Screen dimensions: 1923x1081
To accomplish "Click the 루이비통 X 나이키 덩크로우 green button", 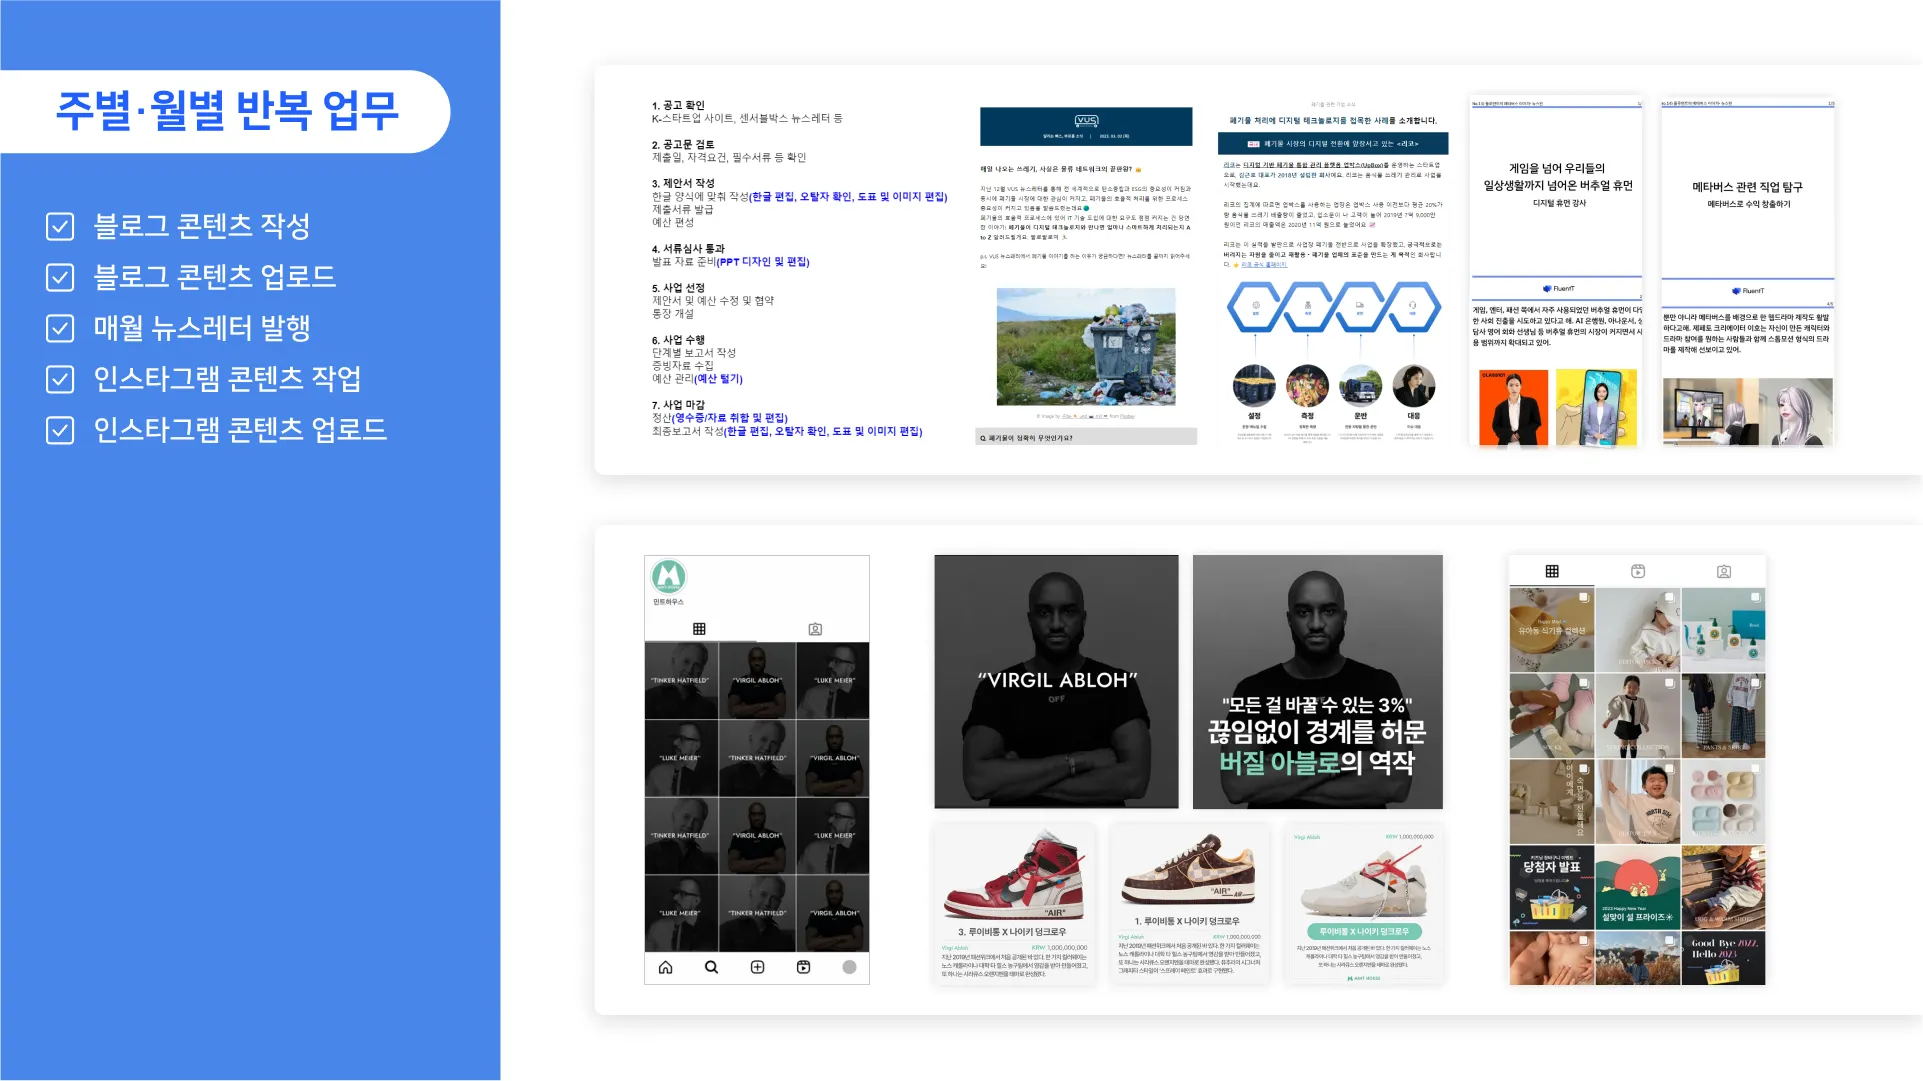I will click(x=1363, y=931).
